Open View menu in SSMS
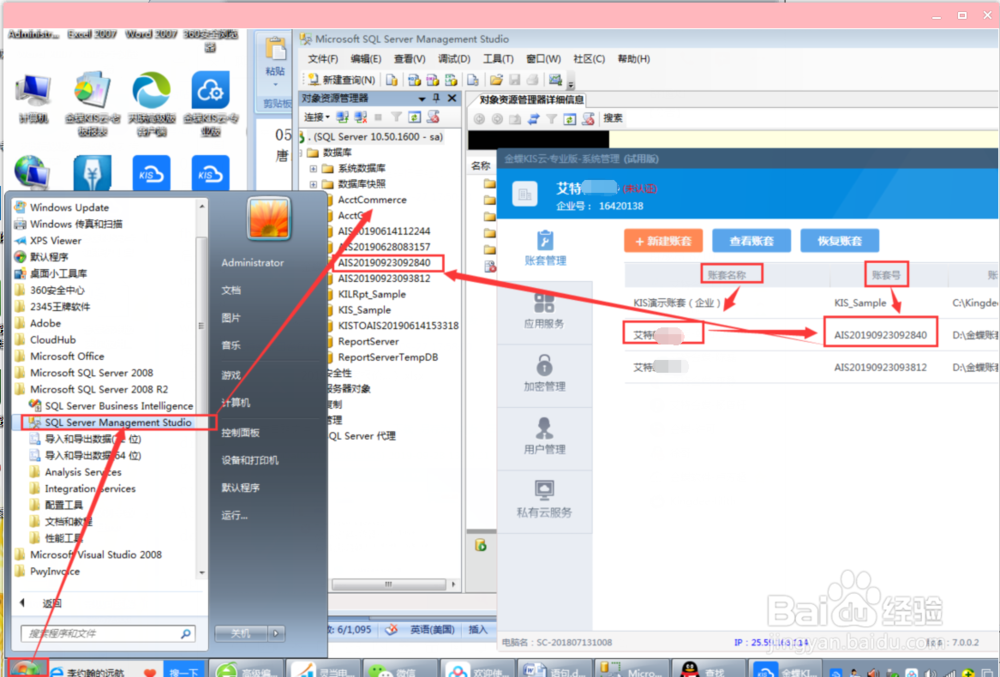 [x=409, y=59]
